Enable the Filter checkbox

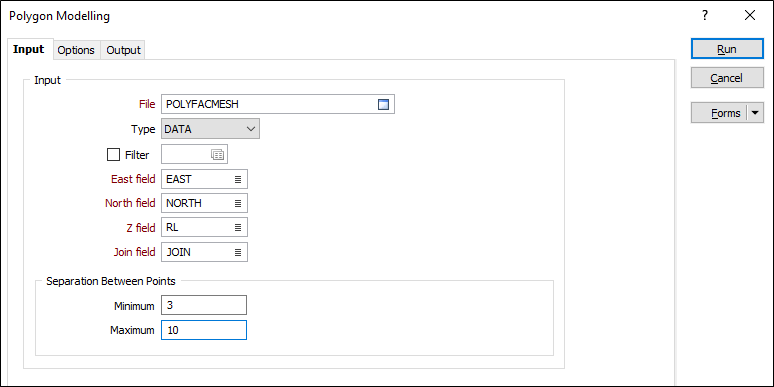pos(114,155)
